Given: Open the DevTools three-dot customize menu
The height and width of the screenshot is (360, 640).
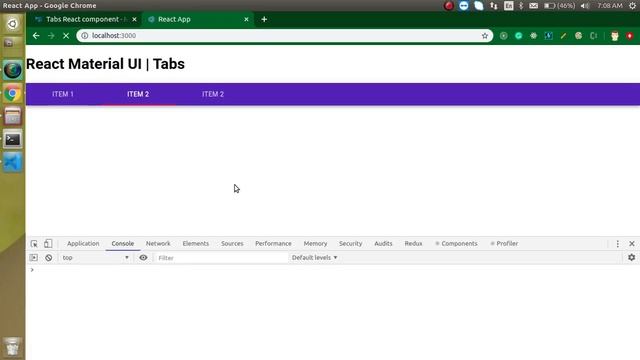Looking at the screenshot, I should 617,244.
